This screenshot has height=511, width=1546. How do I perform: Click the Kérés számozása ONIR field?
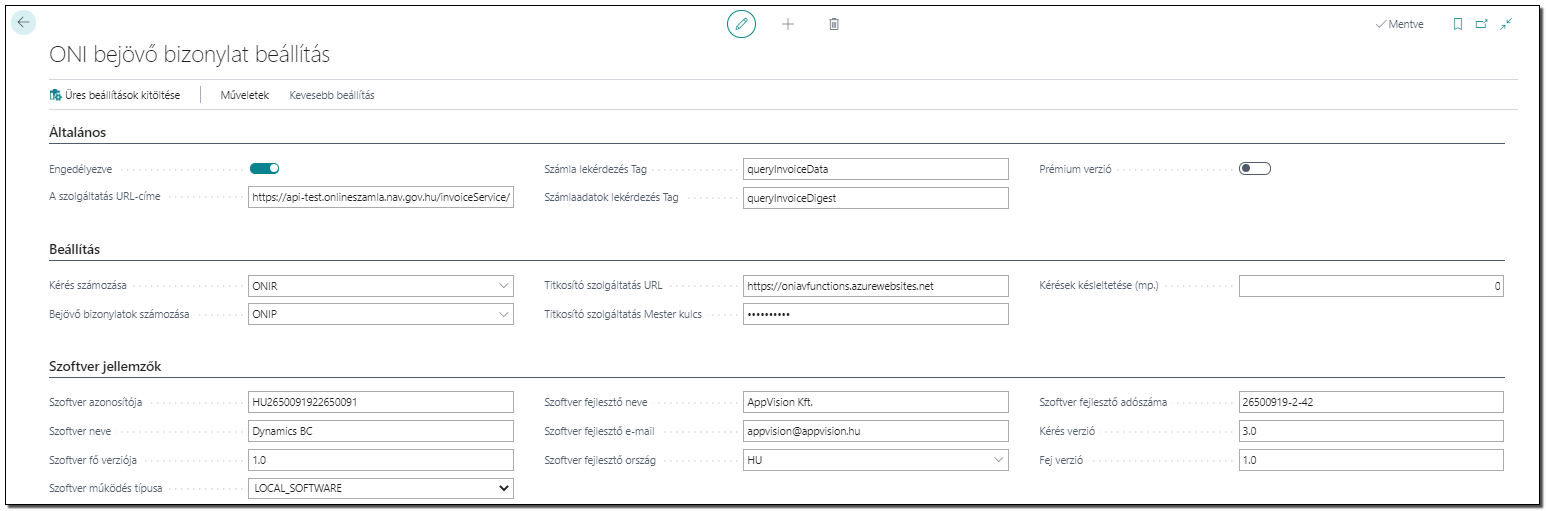pos(380,286)
